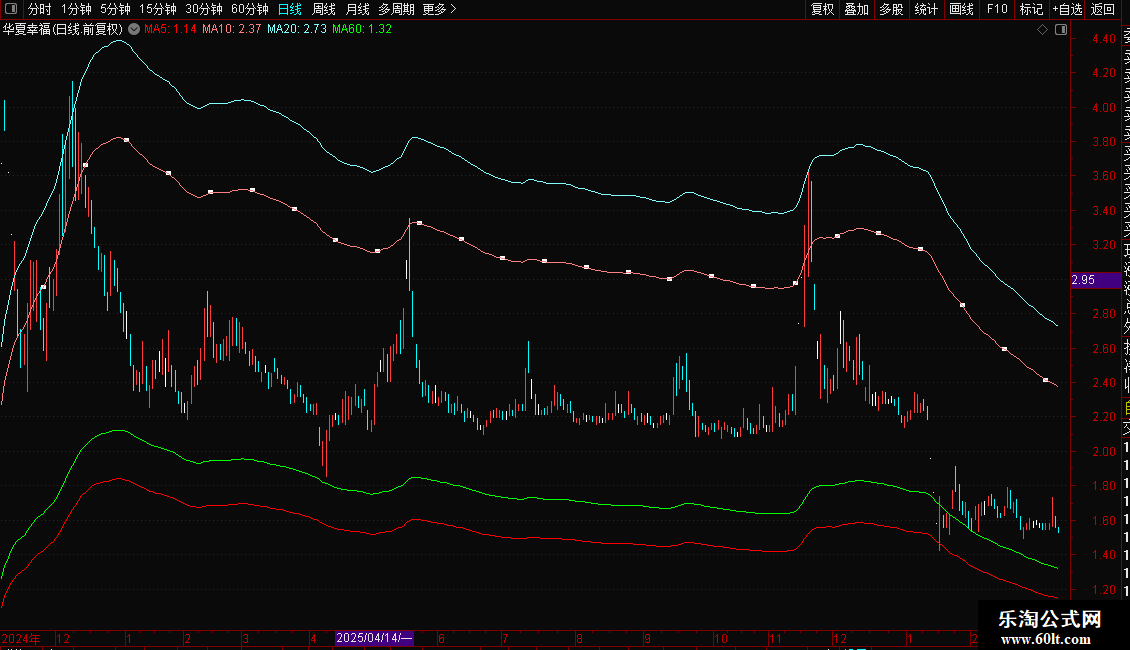Screen dimensions: 1130x650
Task: Click the diamond marker icon
Action: pos(1042,30)
